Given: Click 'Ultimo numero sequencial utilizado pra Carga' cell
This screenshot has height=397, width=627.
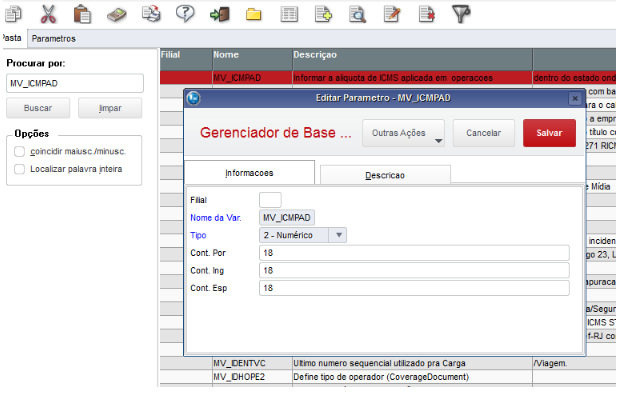Looking at the screenshot, I should [412, 363].
